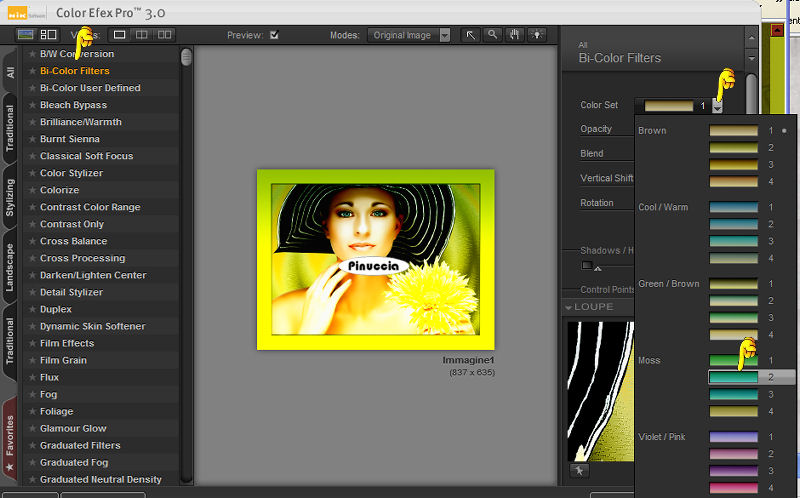Image resolution: width=800 pixels, height=498 pixels.
Task: Open the Landscape category tab
Action: 10,267
